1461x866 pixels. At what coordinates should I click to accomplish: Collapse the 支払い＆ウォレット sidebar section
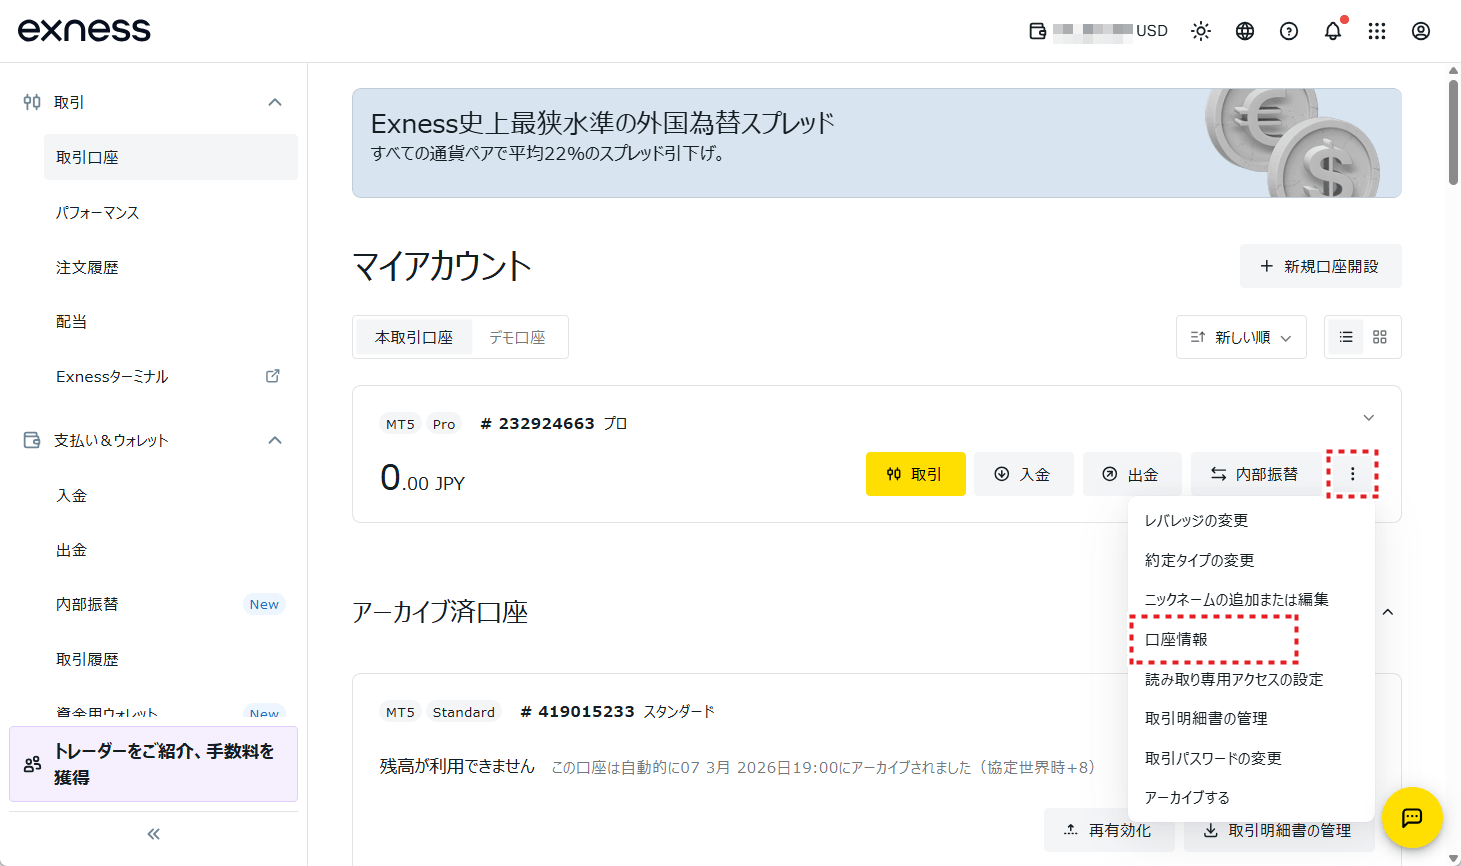point(275,440)
